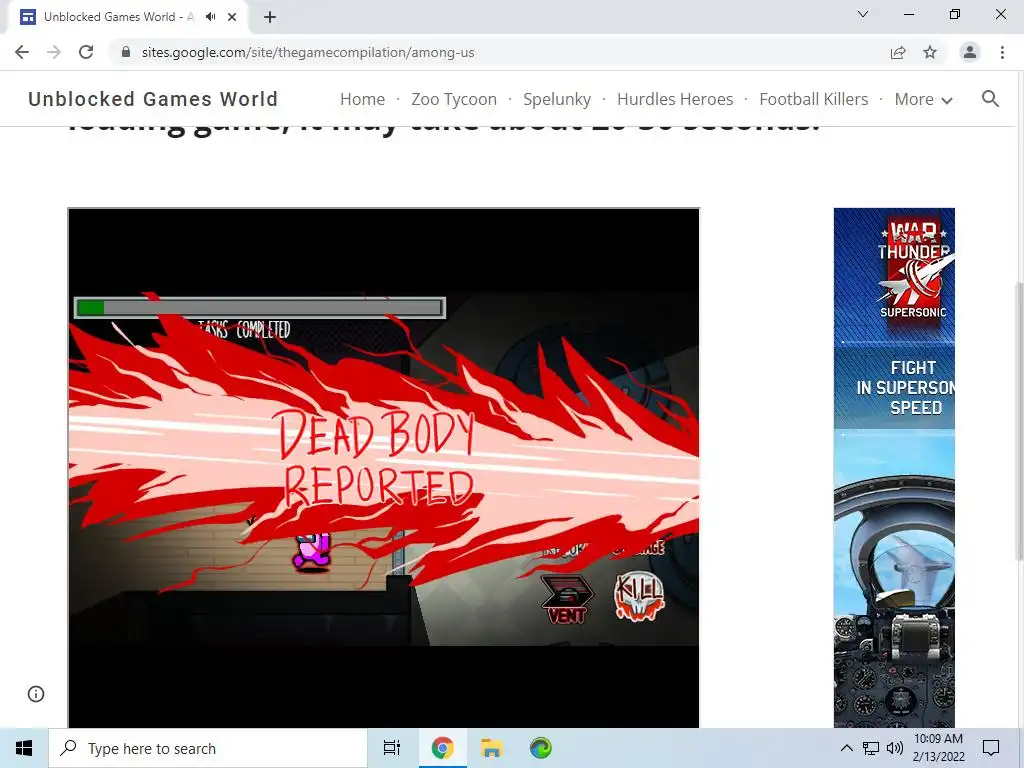Open Chrome's three-dot menu
1024x768 pixels.
click(1002, 52)
